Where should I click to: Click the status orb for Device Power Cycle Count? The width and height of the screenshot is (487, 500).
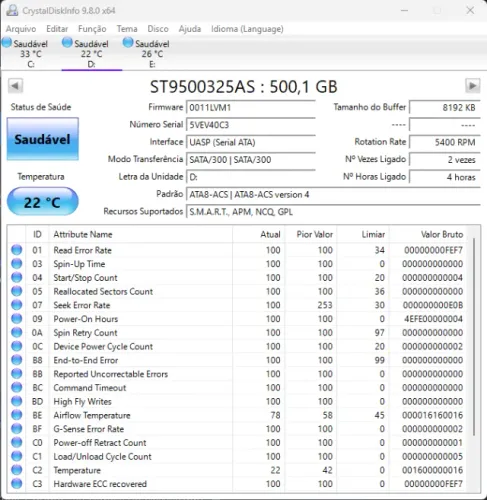coord(17,346)
